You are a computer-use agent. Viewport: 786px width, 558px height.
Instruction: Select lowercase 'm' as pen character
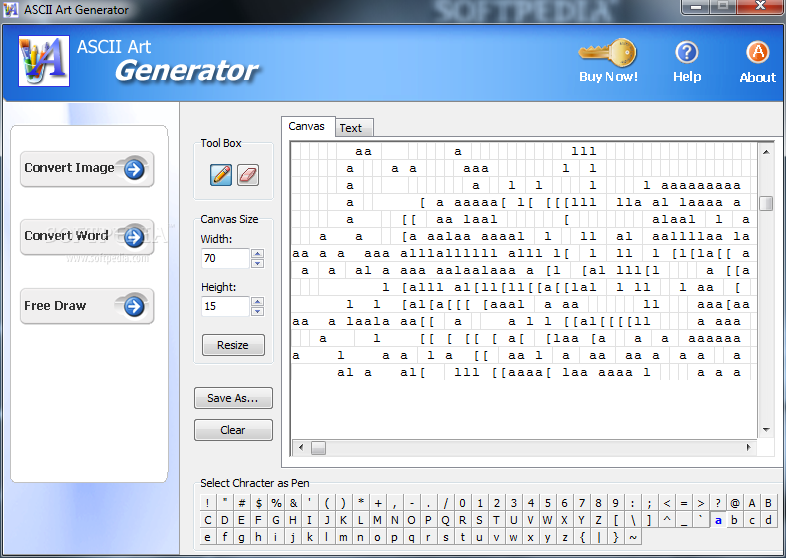(343, 537)
